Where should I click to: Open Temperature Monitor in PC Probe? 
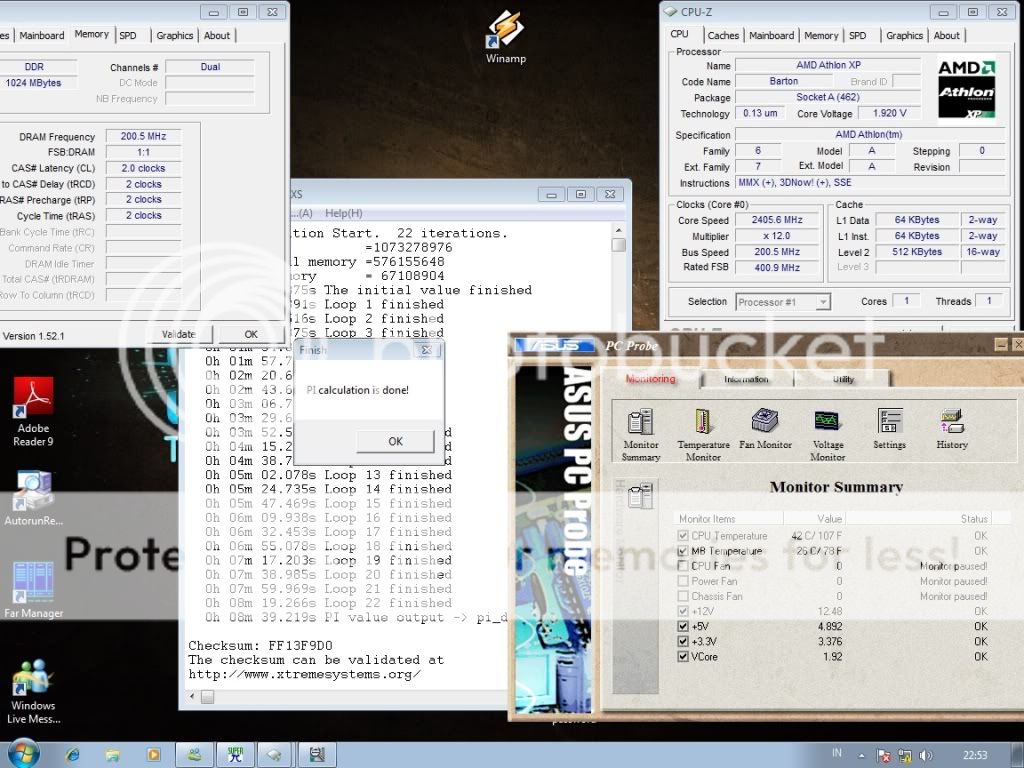(703, 434)
